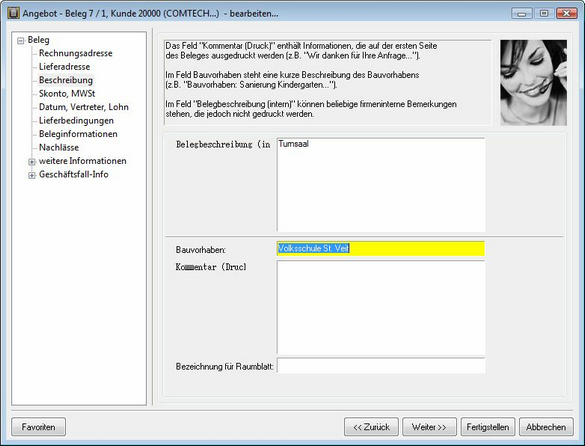
Task: Click the yellow Bauvorhaben input field
Action: click(x=381, y=249)
